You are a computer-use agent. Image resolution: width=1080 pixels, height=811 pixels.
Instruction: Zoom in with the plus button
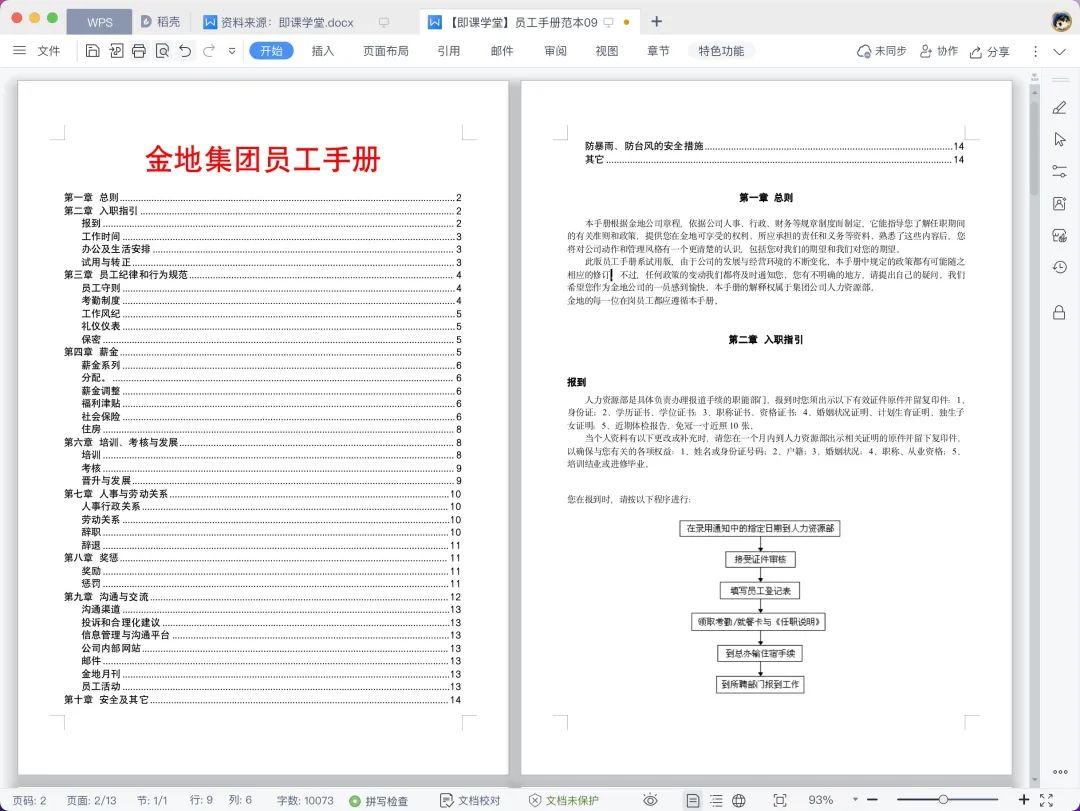[1024, 799]
